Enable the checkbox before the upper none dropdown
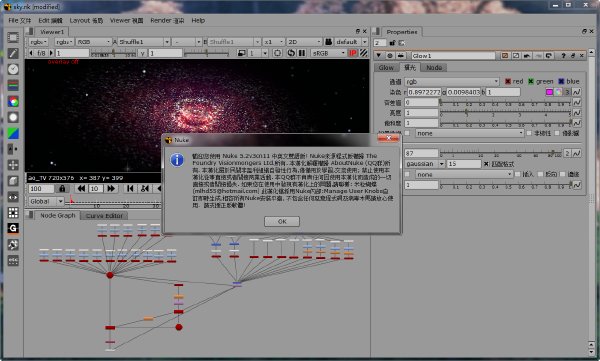The image size is (600, 361). coord(407,133)
